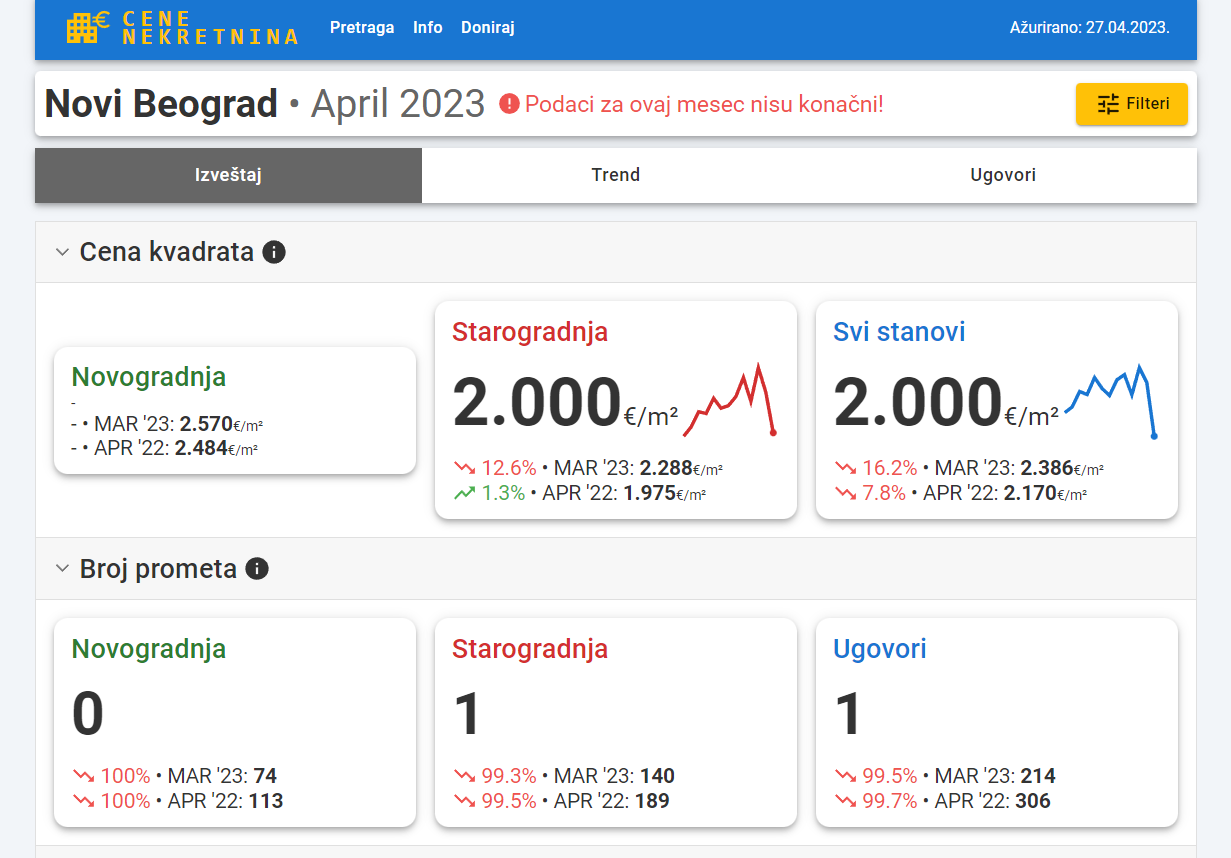Viewport: 1231px width, 858px height.
Task: Collapse the Broj prometa section chevron
Action: coord(62,569)
